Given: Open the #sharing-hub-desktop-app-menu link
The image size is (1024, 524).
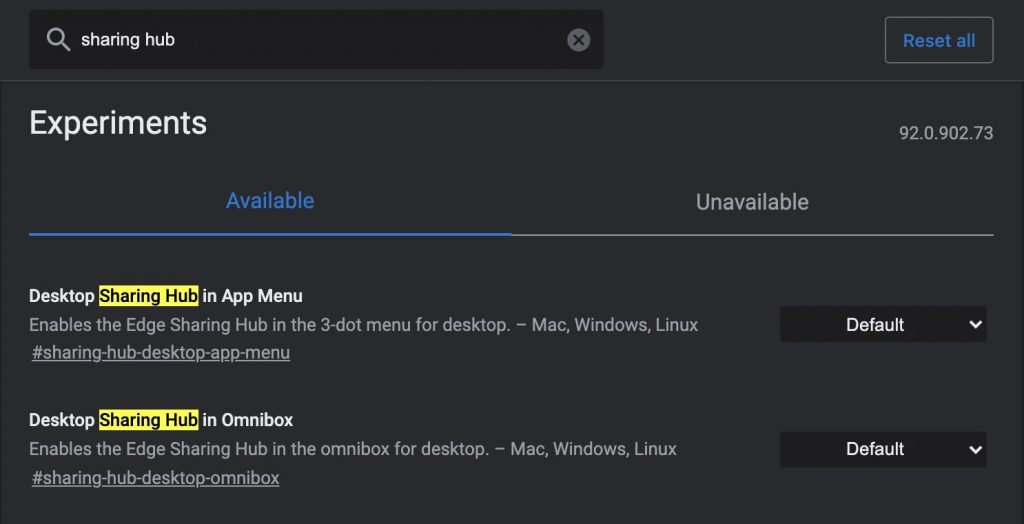Looking at the screenshot, I should tap(161, 353).
